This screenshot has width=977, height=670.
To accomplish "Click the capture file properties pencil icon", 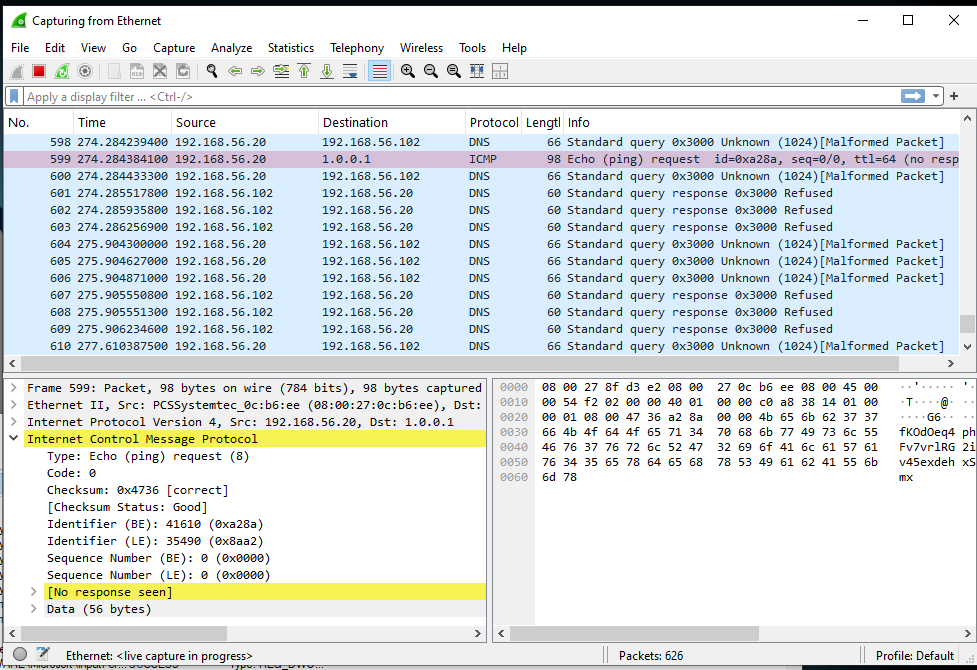I will tap(43, 654).
